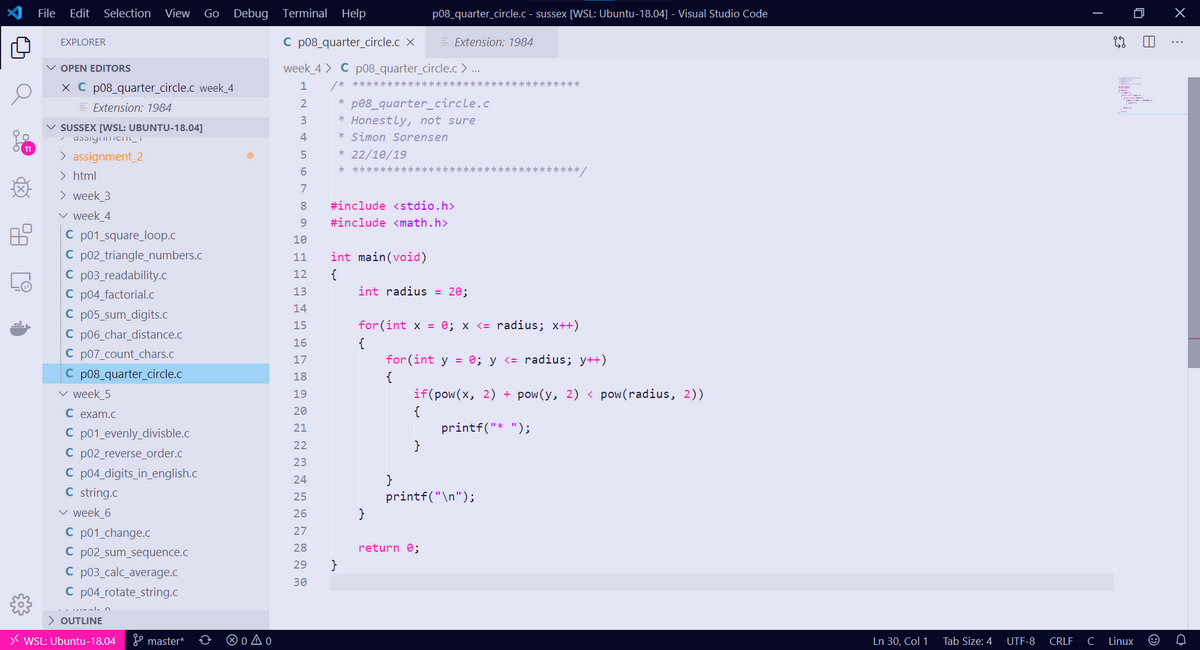This screenshot has width=1200, height=650.
Task: Open the Debug view bug icon
Action: pyautogui.click(x=21, y=188)
